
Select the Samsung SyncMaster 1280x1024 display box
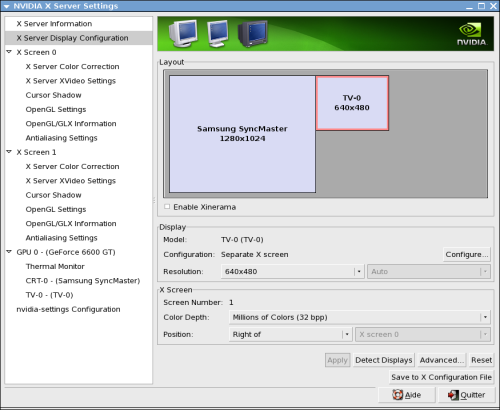(x=242, y=134)
